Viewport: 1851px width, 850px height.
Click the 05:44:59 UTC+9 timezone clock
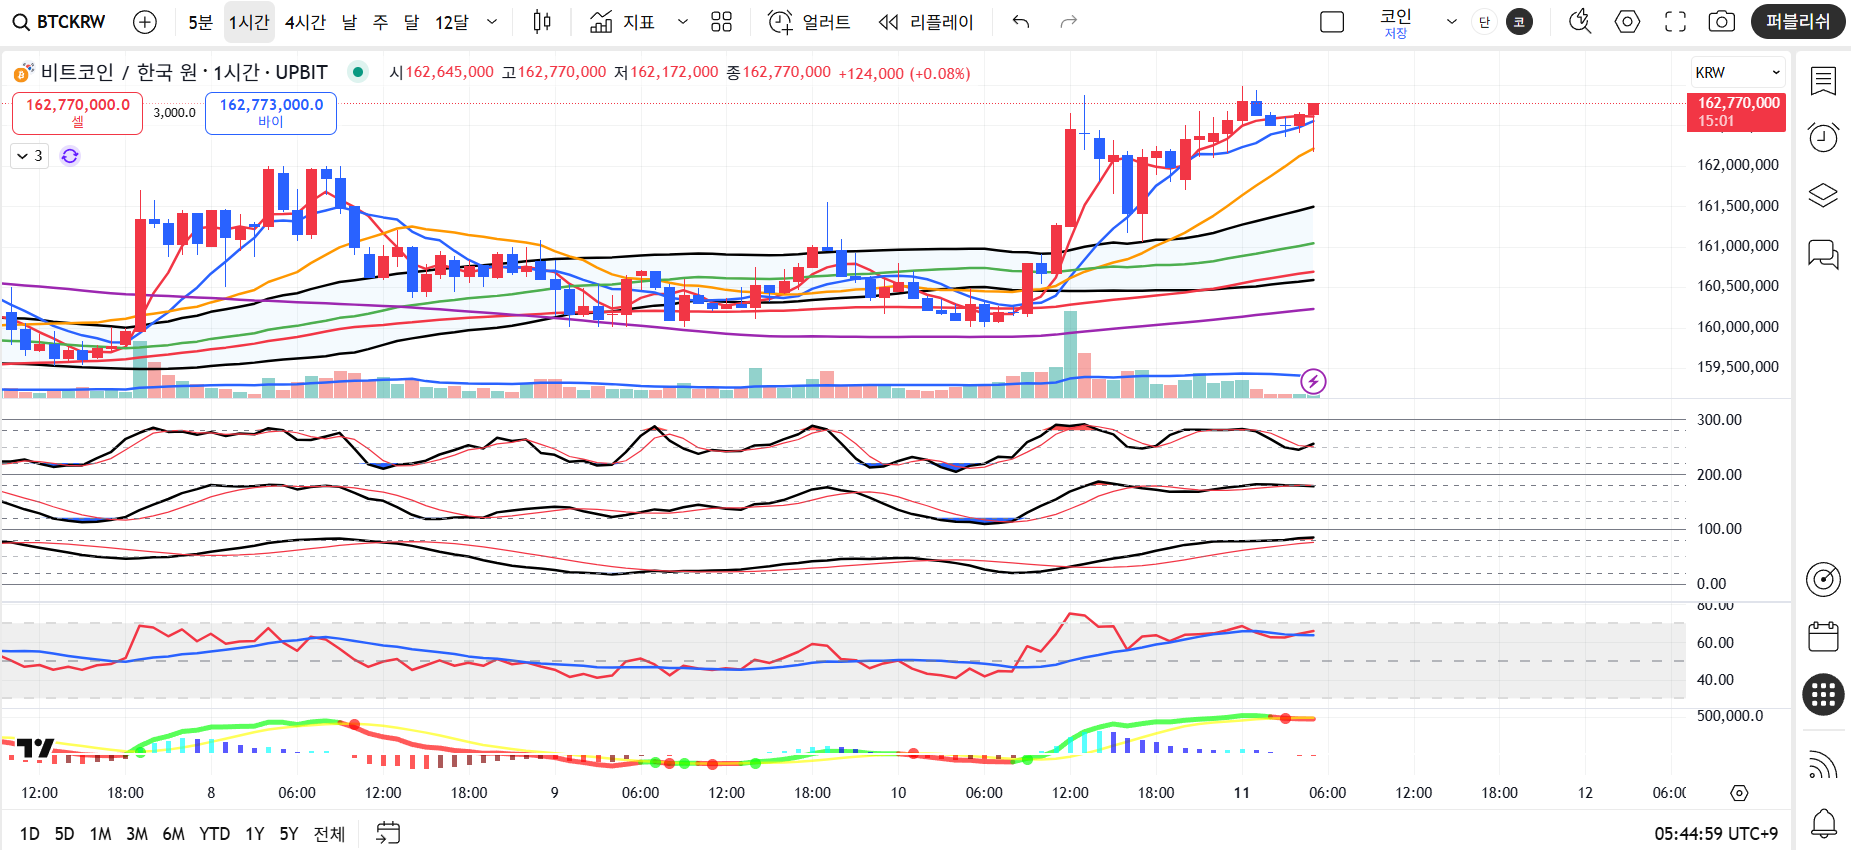point(1716,834)
